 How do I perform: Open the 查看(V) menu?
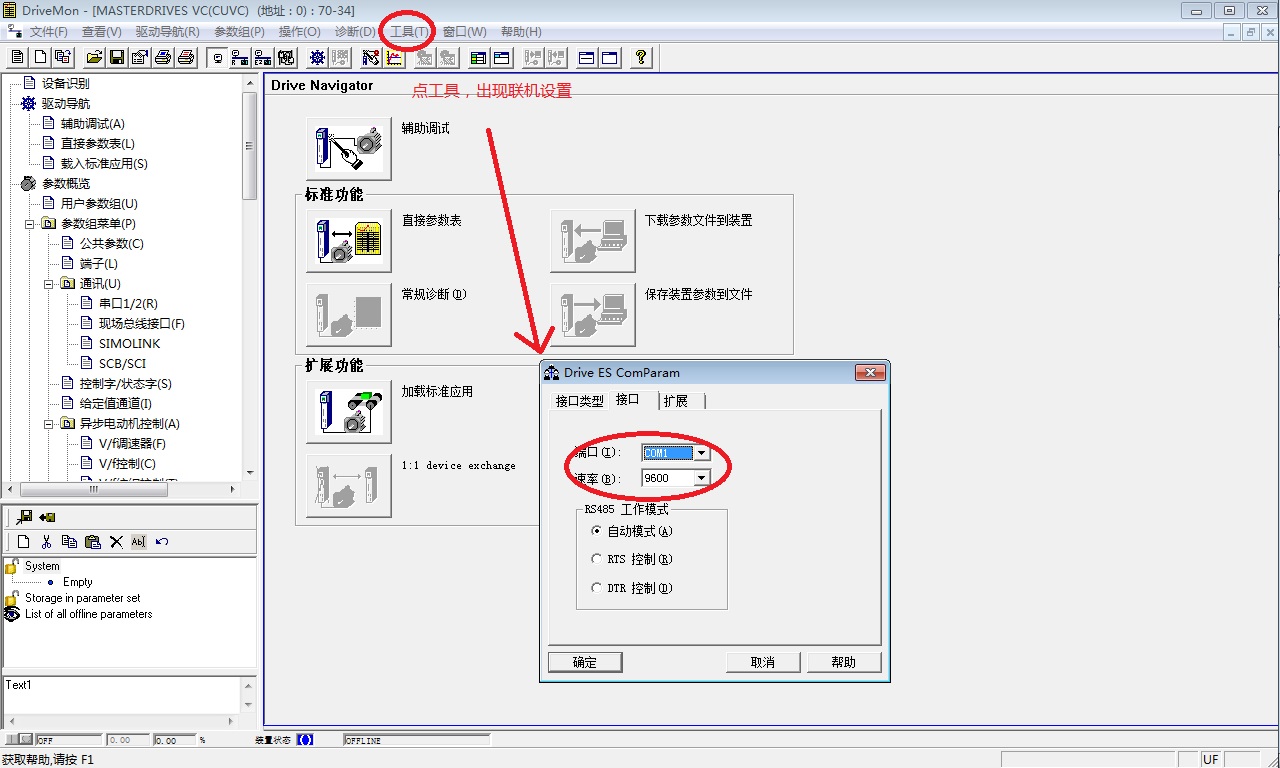click(102, 32)
